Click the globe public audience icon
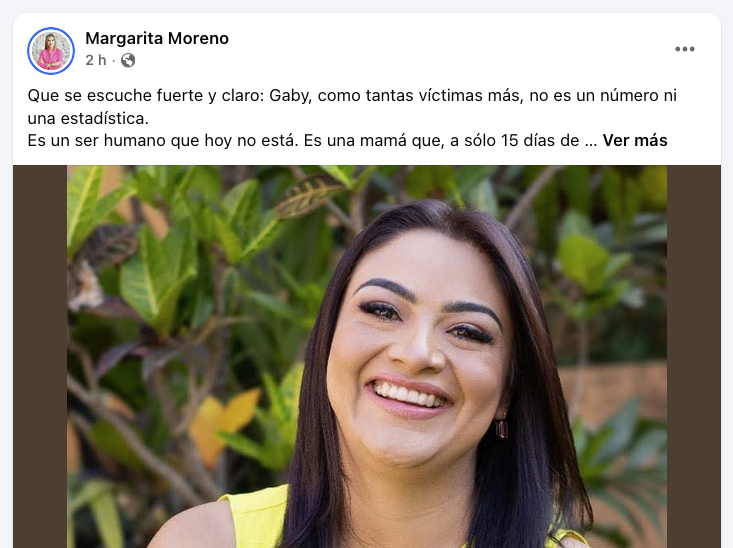 click(128, 60)
